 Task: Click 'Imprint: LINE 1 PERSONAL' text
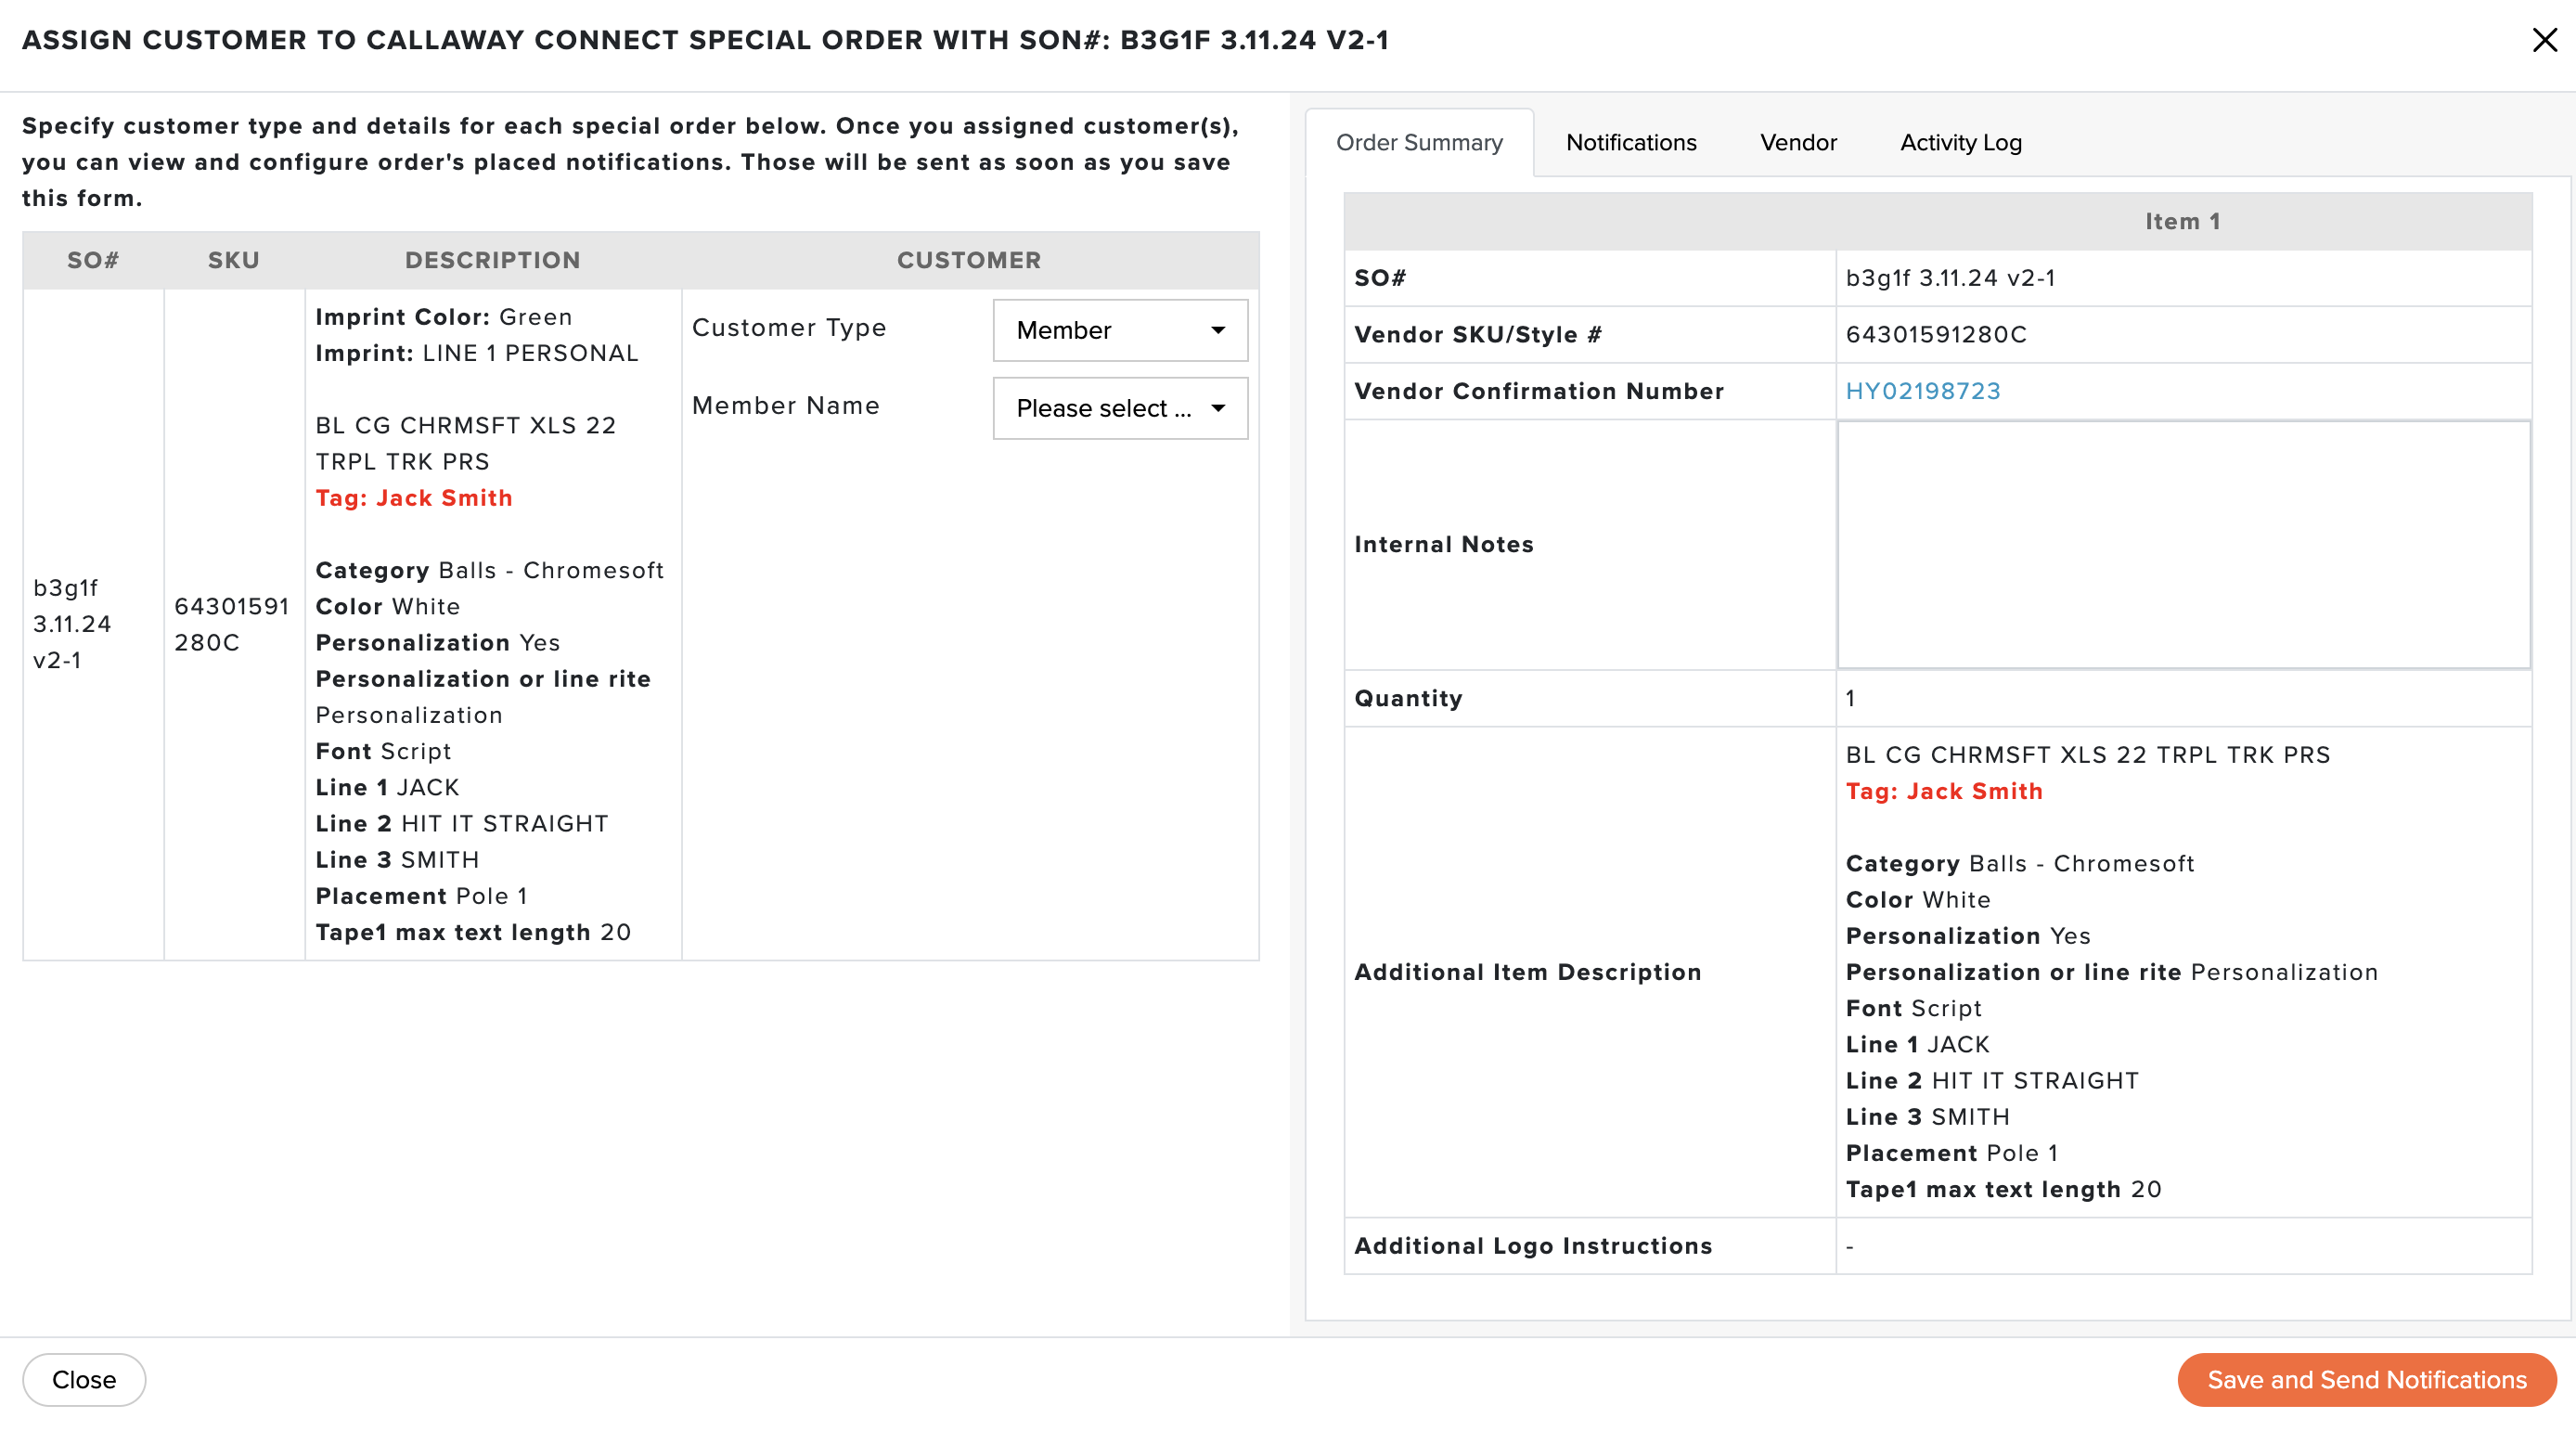477,353
